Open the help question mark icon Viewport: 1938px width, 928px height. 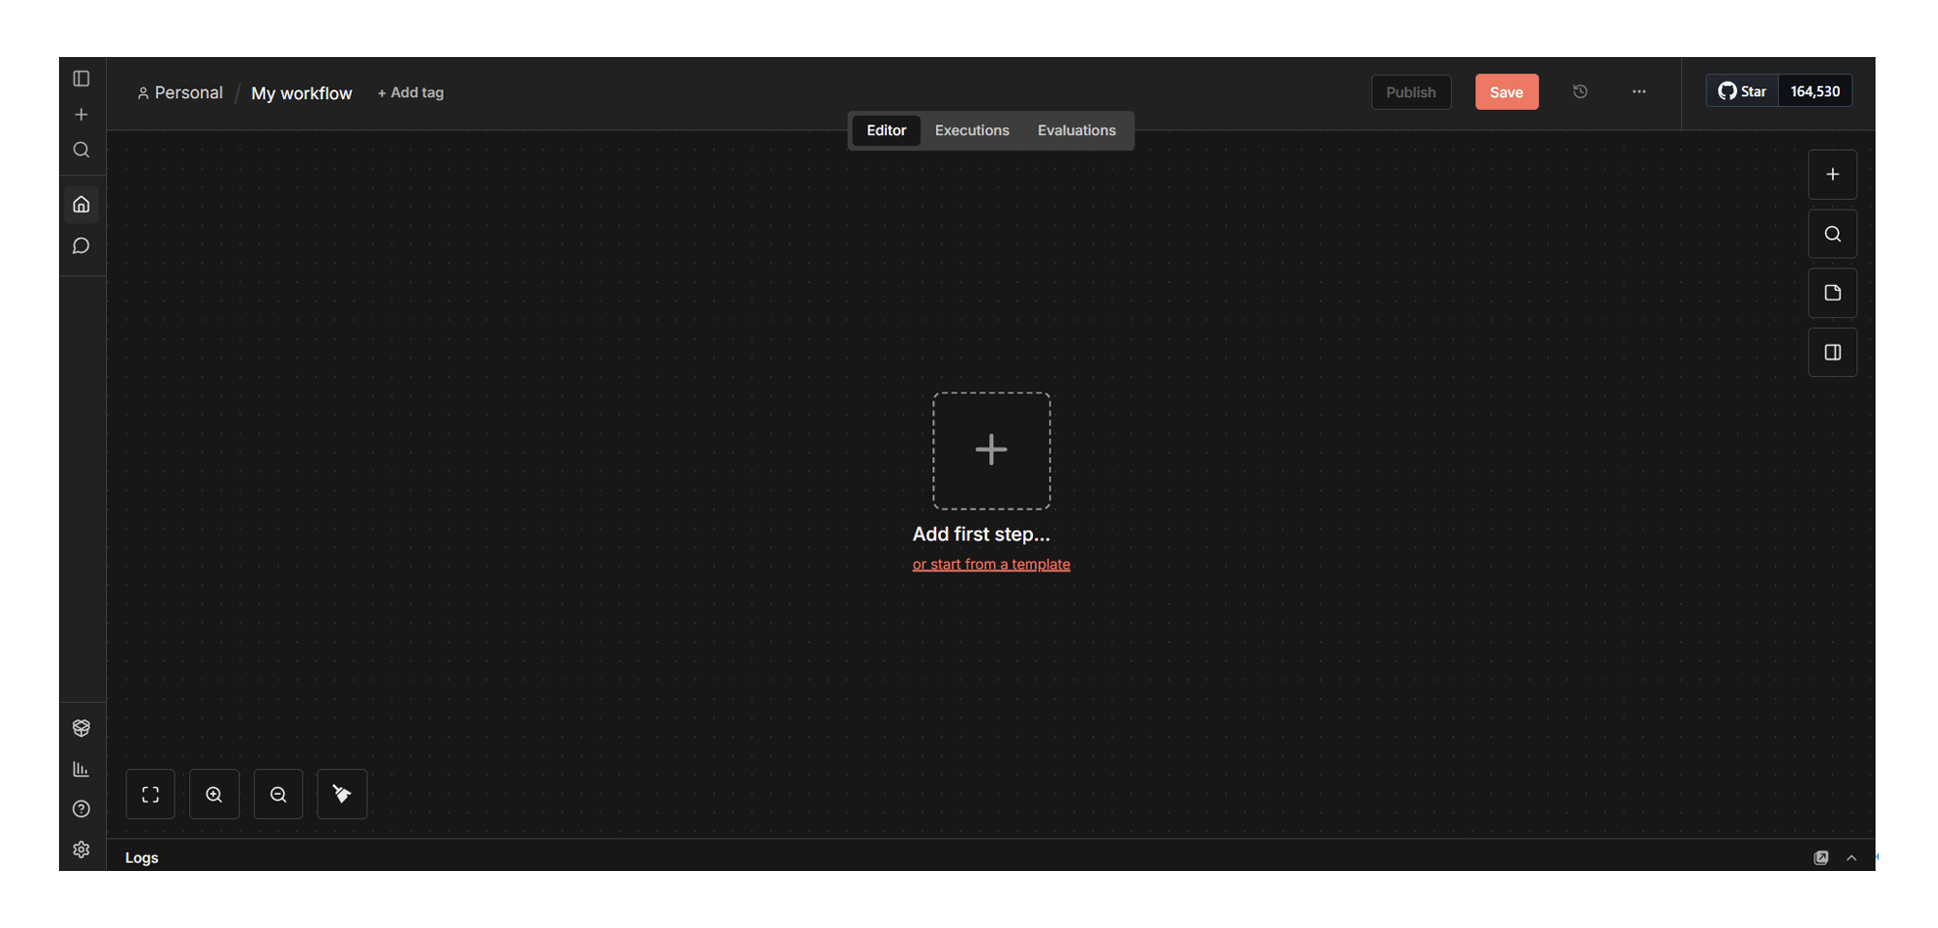coord(81,809)
